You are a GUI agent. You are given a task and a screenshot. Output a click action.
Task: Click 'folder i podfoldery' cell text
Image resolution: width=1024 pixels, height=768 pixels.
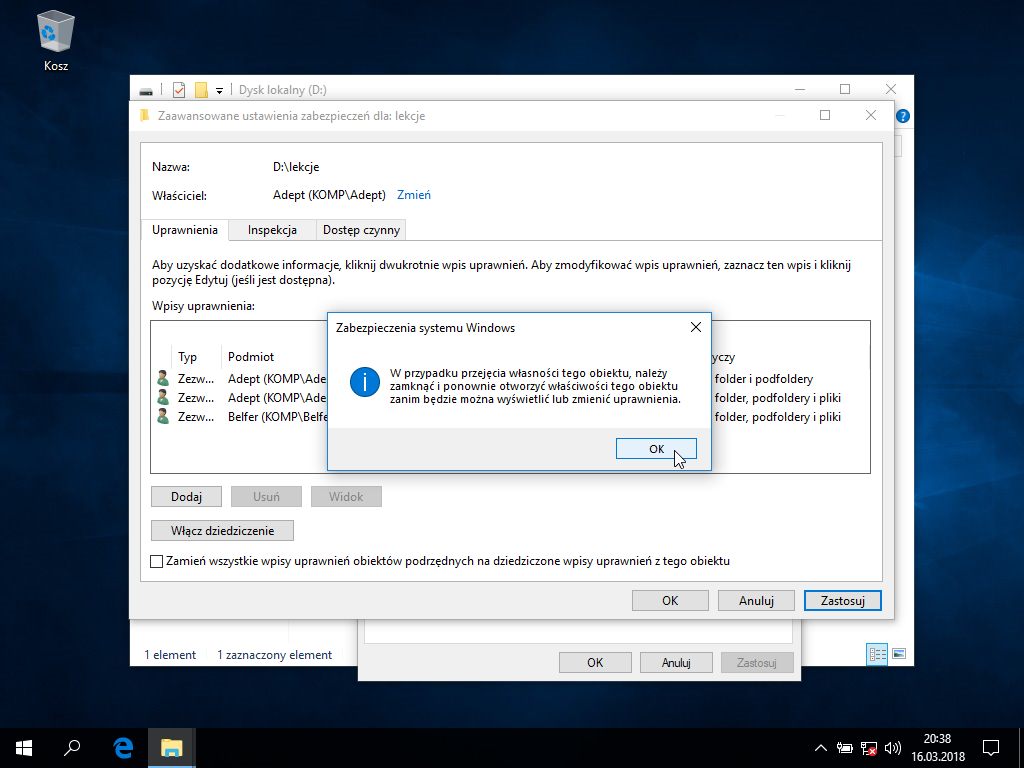tap(763, 379)
